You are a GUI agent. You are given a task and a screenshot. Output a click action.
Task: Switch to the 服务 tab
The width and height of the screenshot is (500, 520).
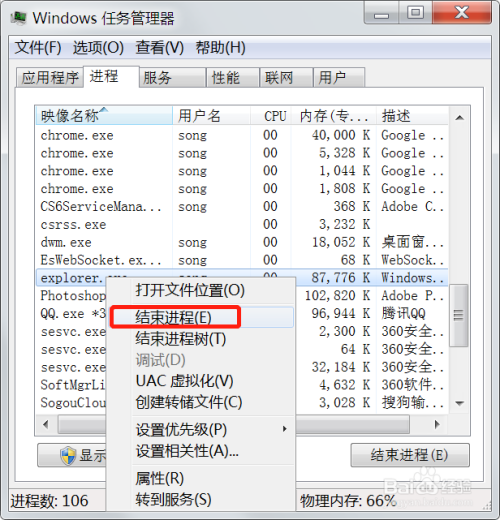coord(172,78)
